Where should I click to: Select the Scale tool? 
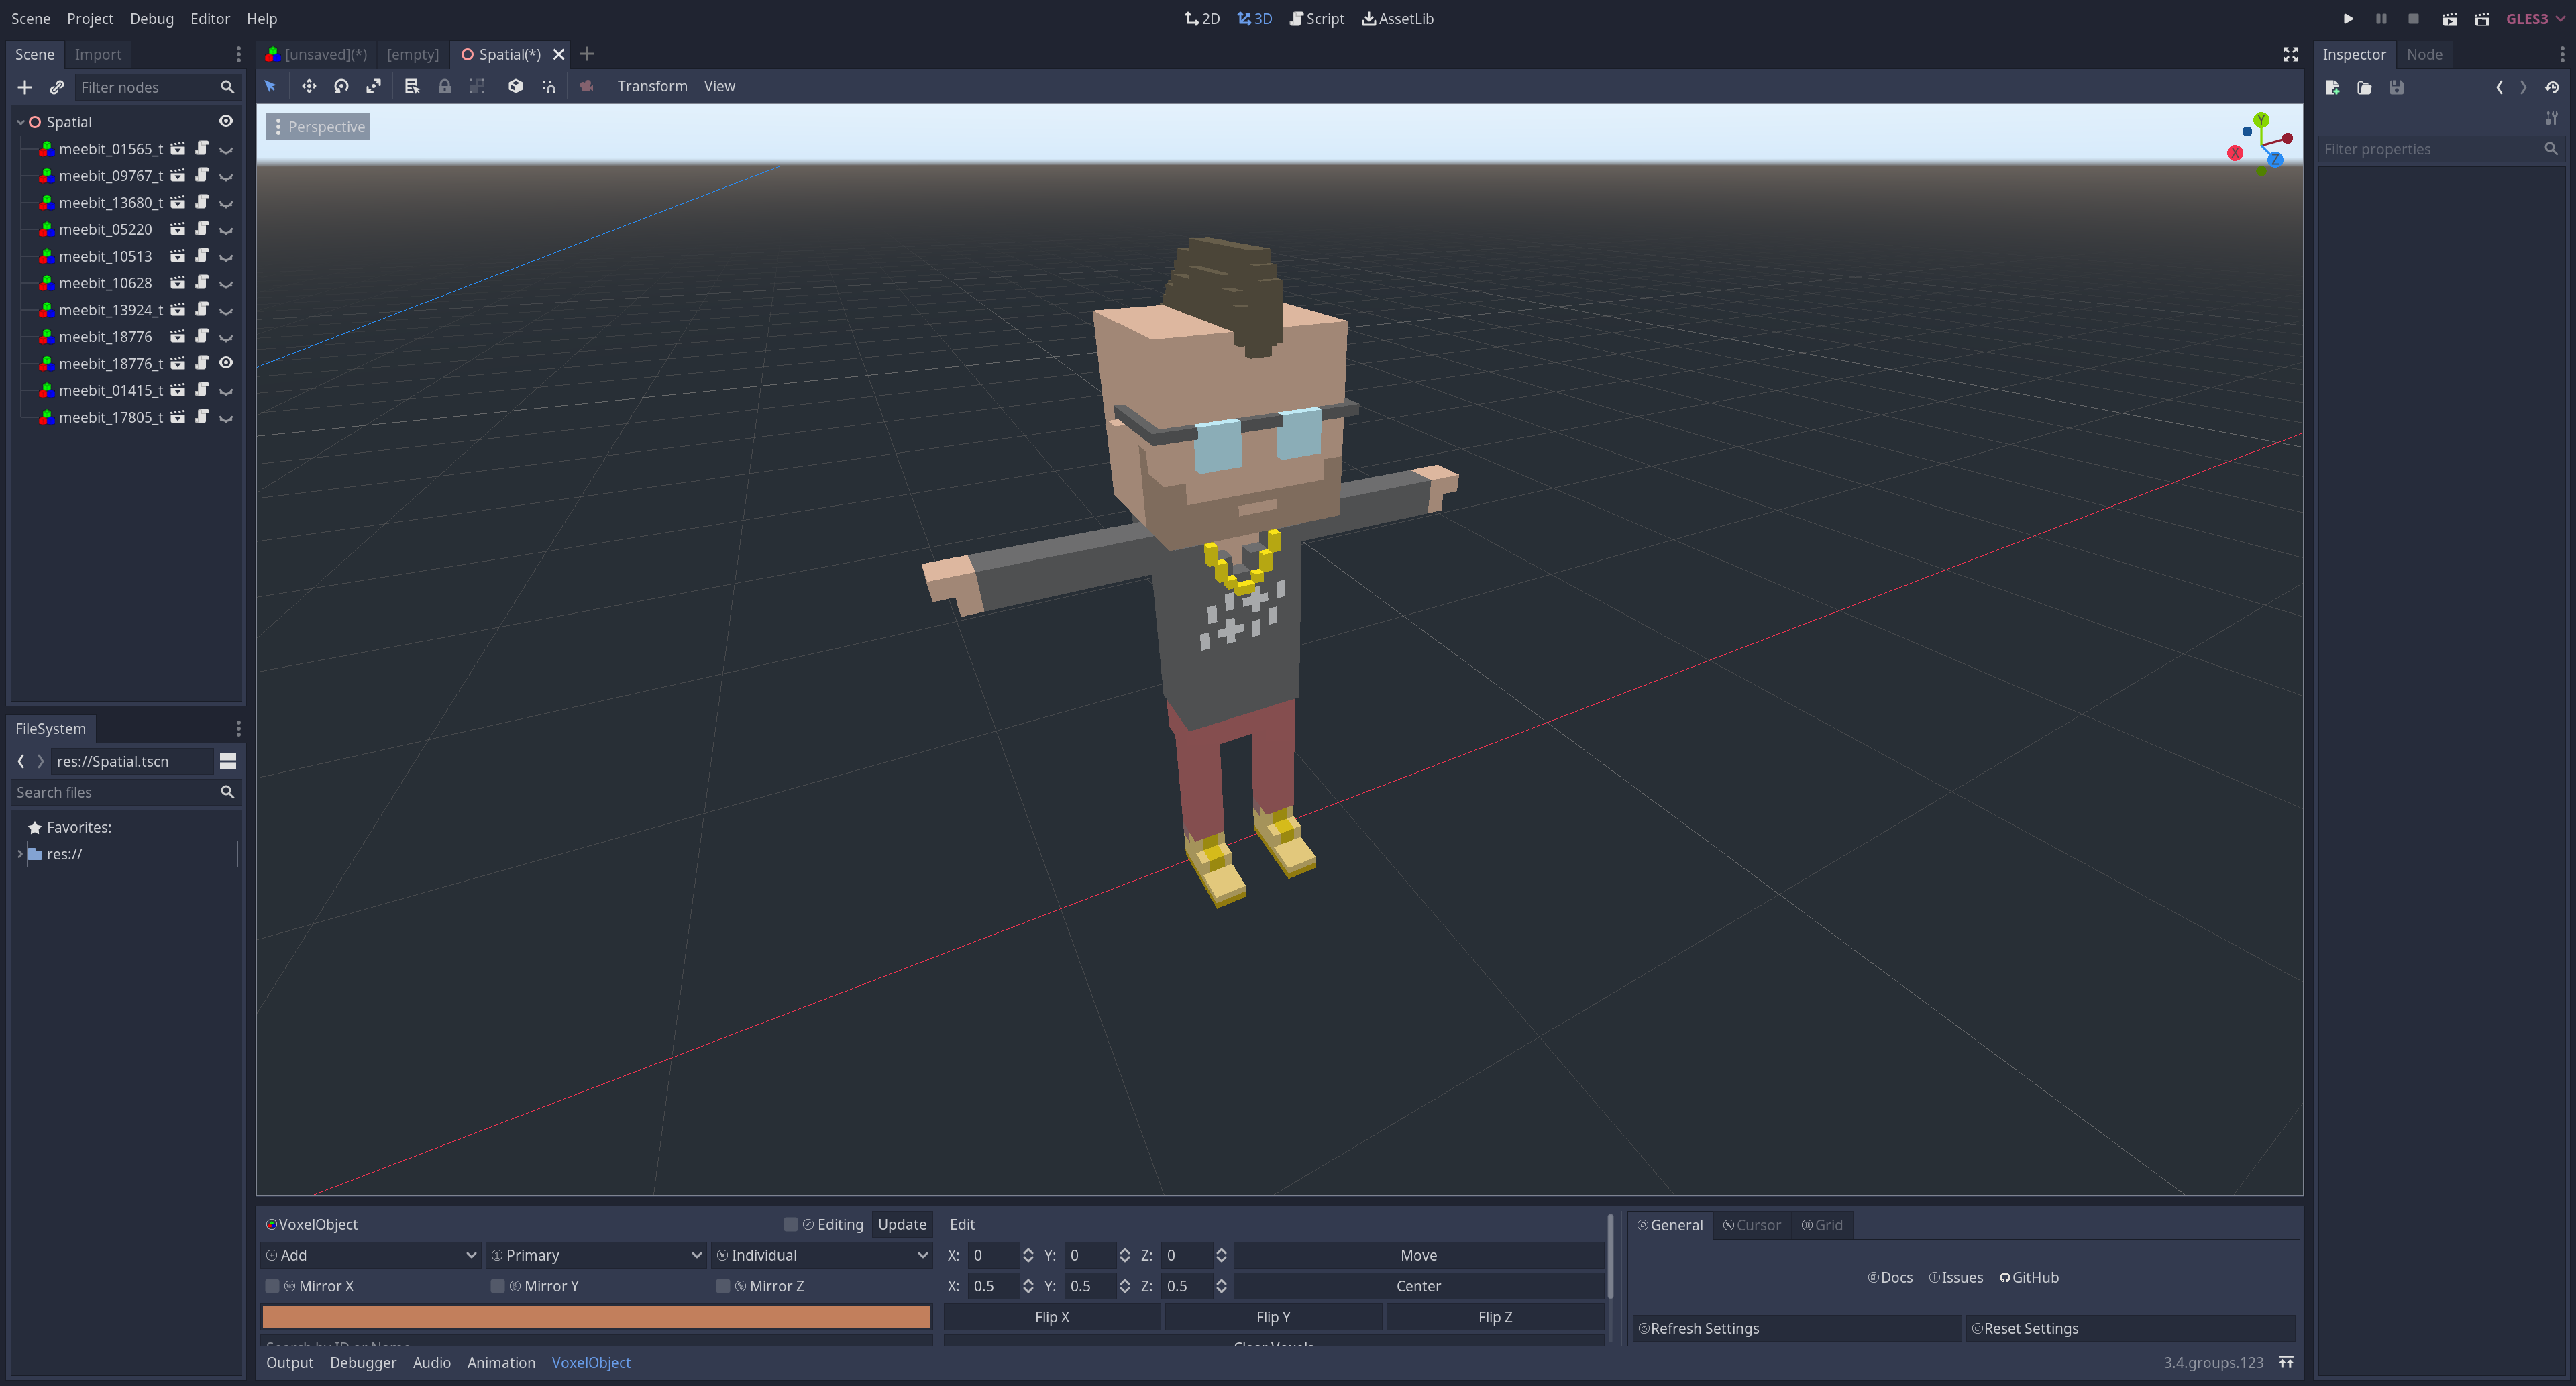point(373,86)
